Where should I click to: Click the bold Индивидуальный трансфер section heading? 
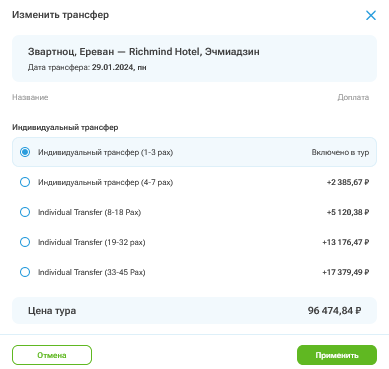[65, 127]
